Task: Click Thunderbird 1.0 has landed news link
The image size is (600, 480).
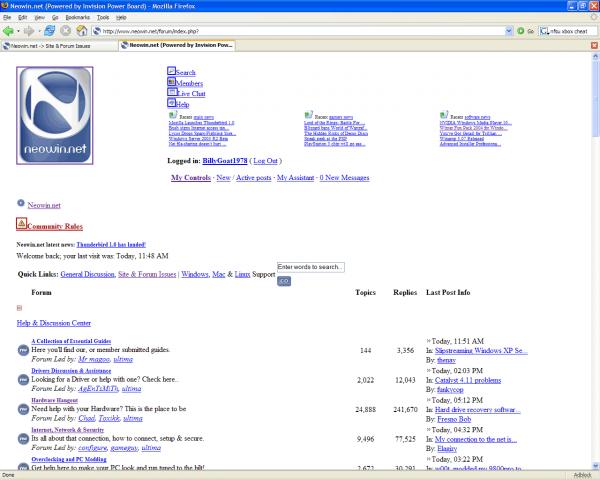Action: point(111,244)
